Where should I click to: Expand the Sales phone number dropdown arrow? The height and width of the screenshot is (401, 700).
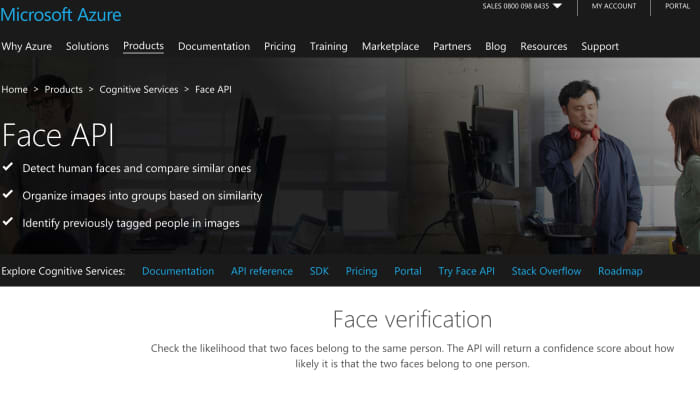[x=557, y=6]
